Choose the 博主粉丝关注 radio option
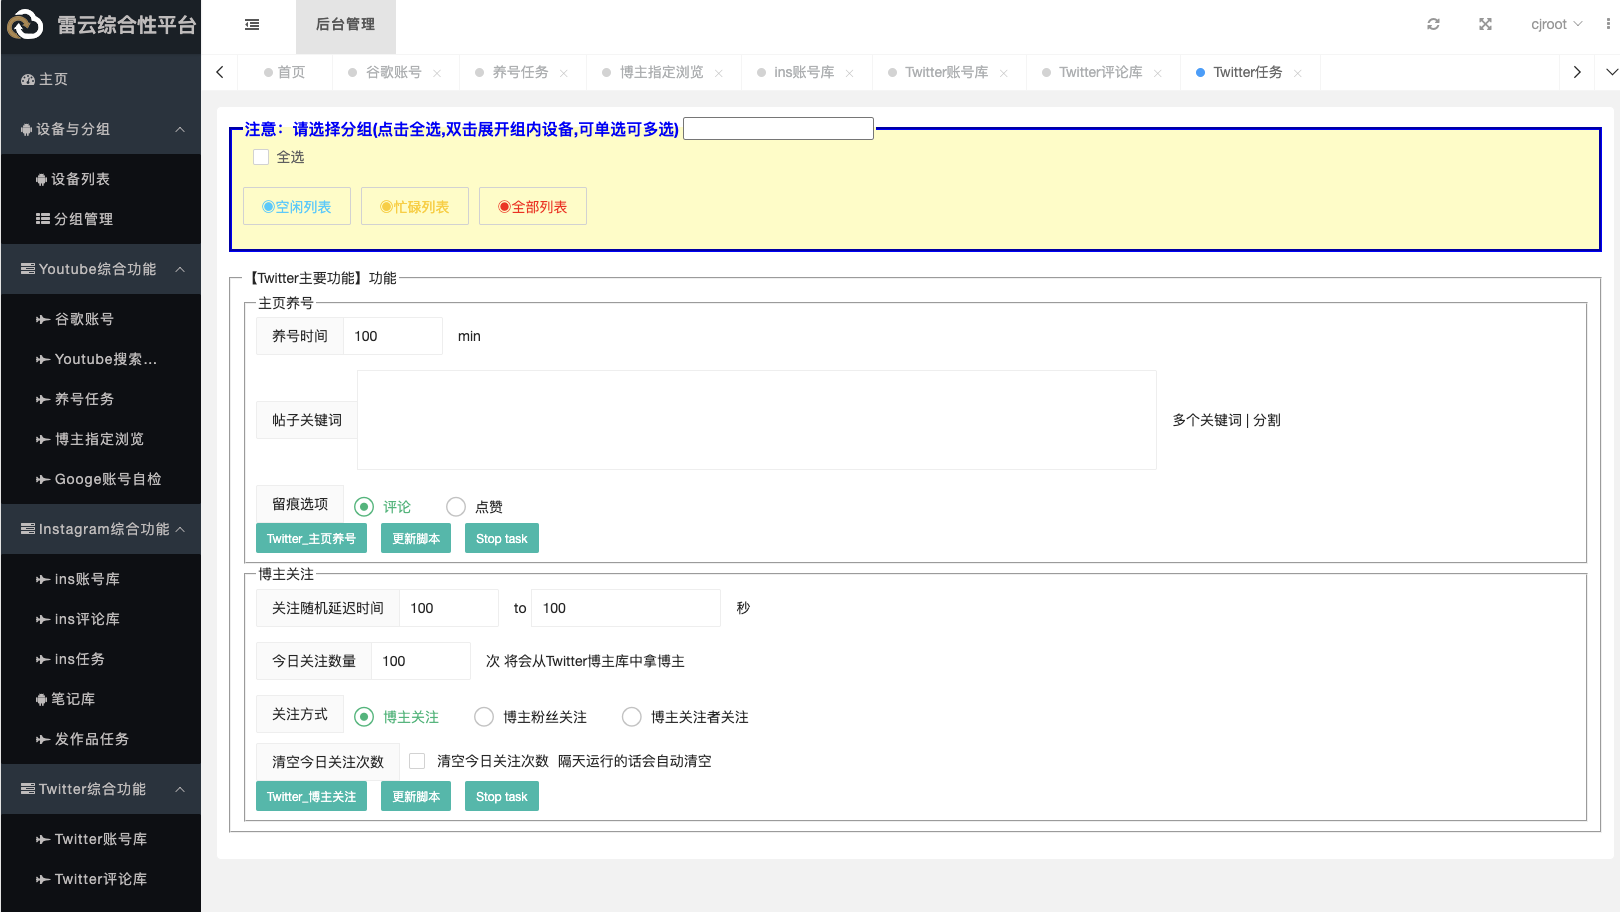 (484, 717)
